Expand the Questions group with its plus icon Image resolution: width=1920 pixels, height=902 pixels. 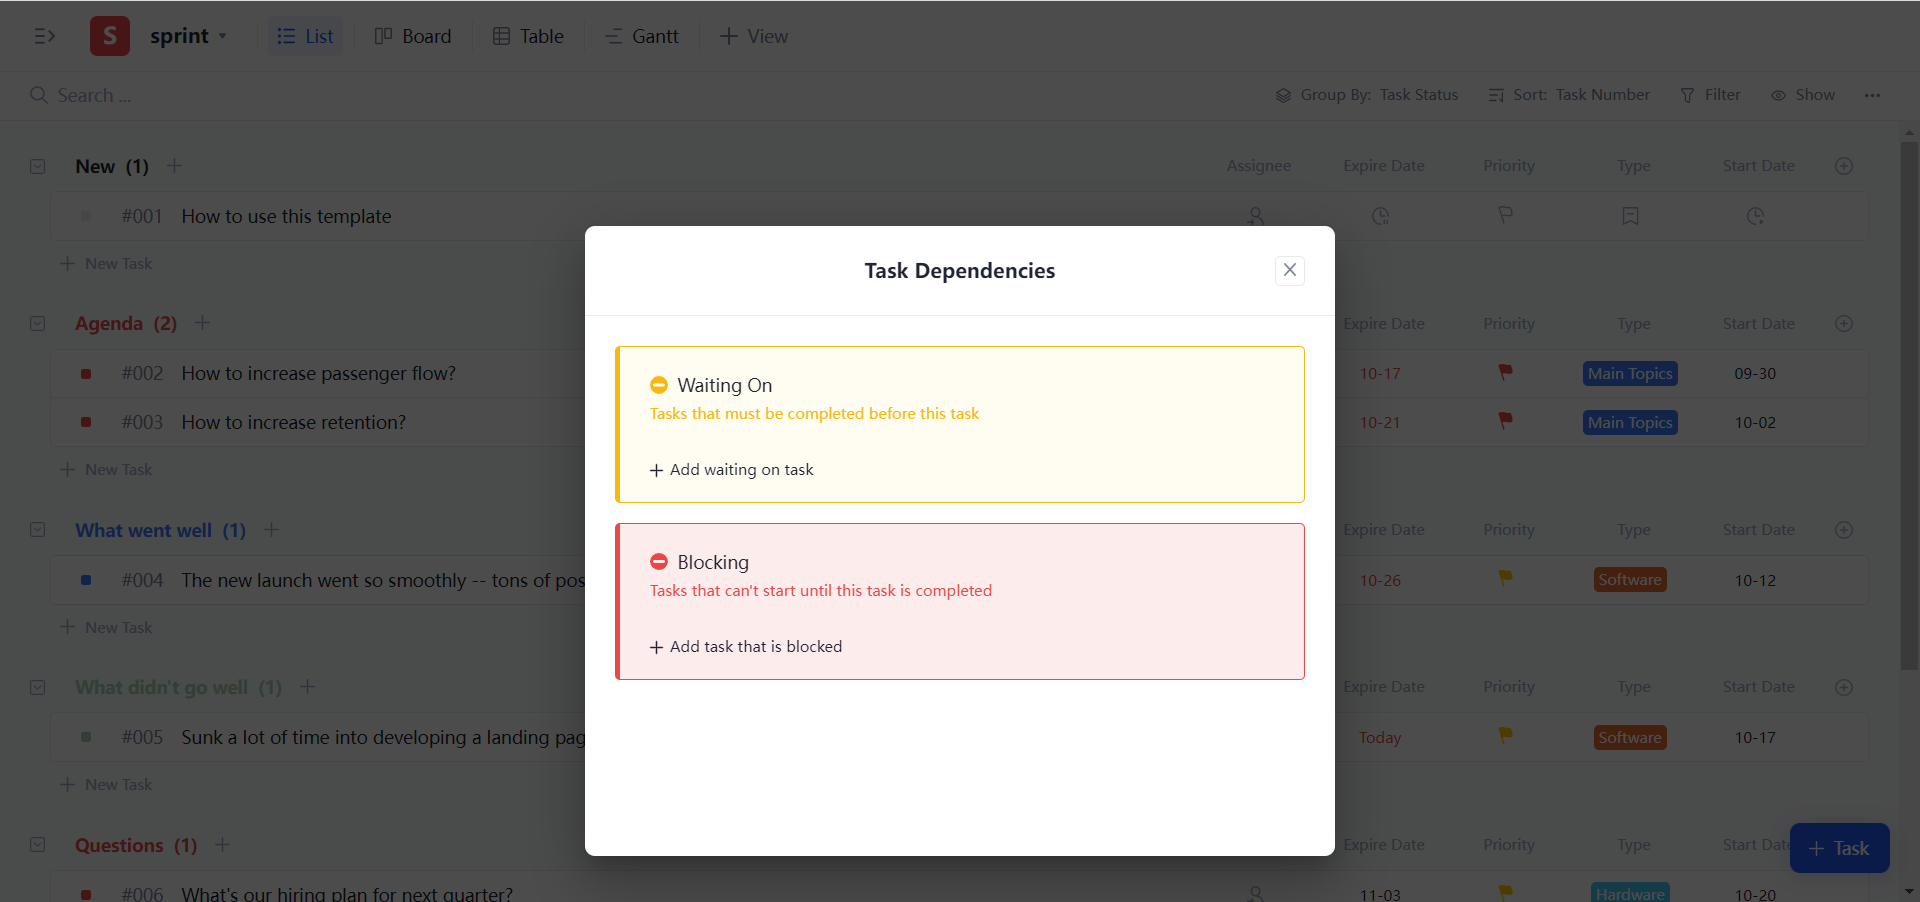[x=222, y=845]
